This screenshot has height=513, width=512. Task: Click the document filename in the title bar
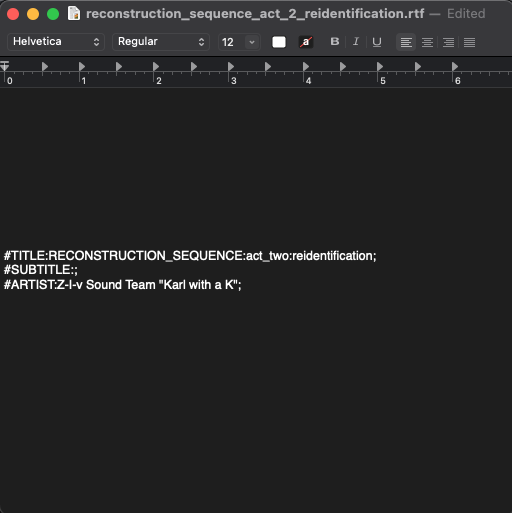(x=255, y=14)
